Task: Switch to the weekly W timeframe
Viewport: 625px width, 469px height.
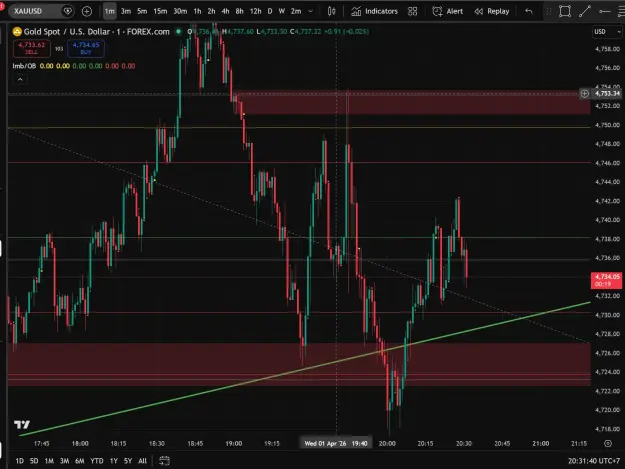Action: pos(282,11)
